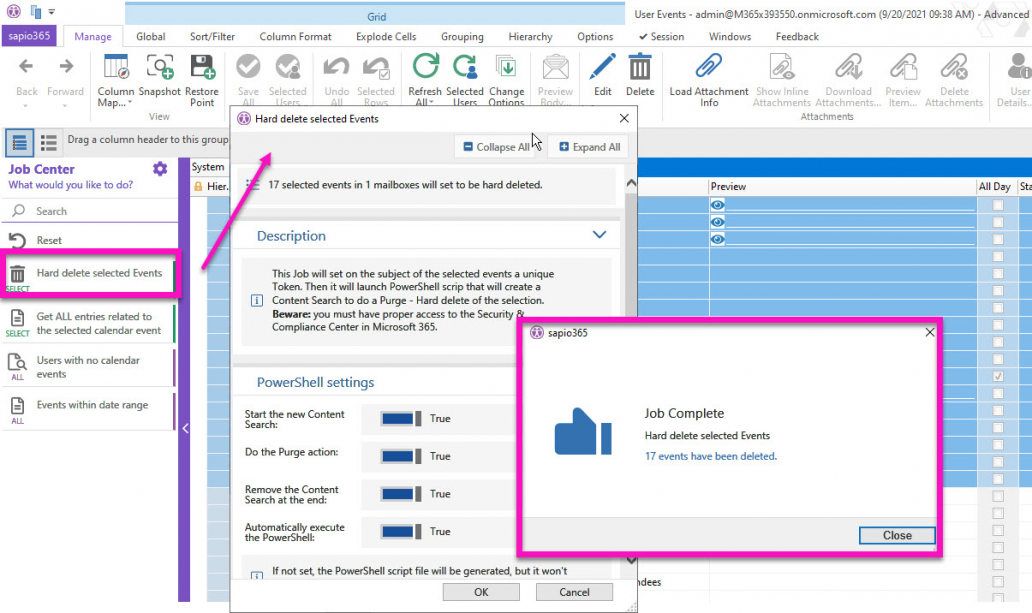Cancel the Hard delete dialog
This screenshot has height=613, width=1032.
tap(574, 592)
